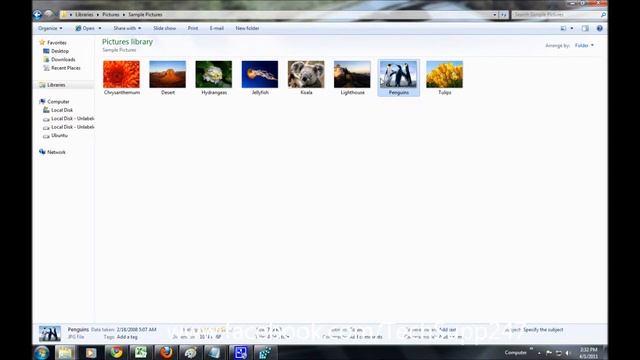The height and width of the screenshot is (360, 640).
Task: Click in the Search Sample Pictures box
Action: point(556,15)
